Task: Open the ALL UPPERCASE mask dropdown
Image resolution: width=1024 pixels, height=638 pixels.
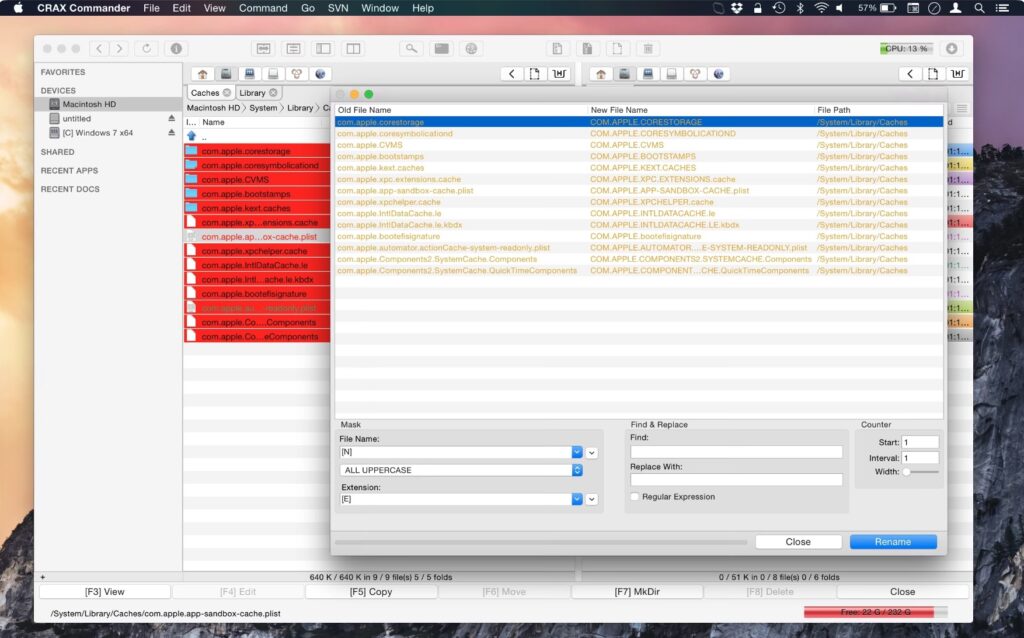Action: [578, 470]
